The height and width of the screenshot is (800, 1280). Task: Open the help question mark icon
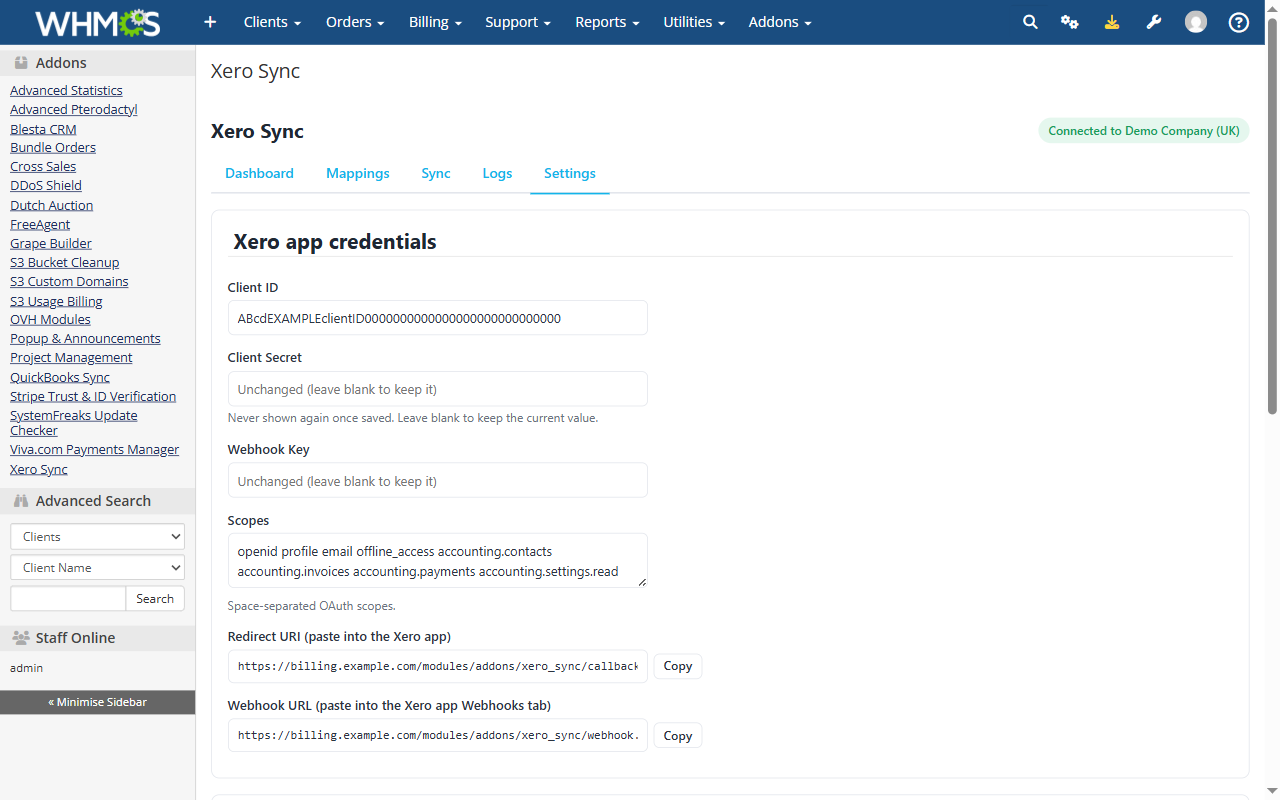pos(1239,22)
